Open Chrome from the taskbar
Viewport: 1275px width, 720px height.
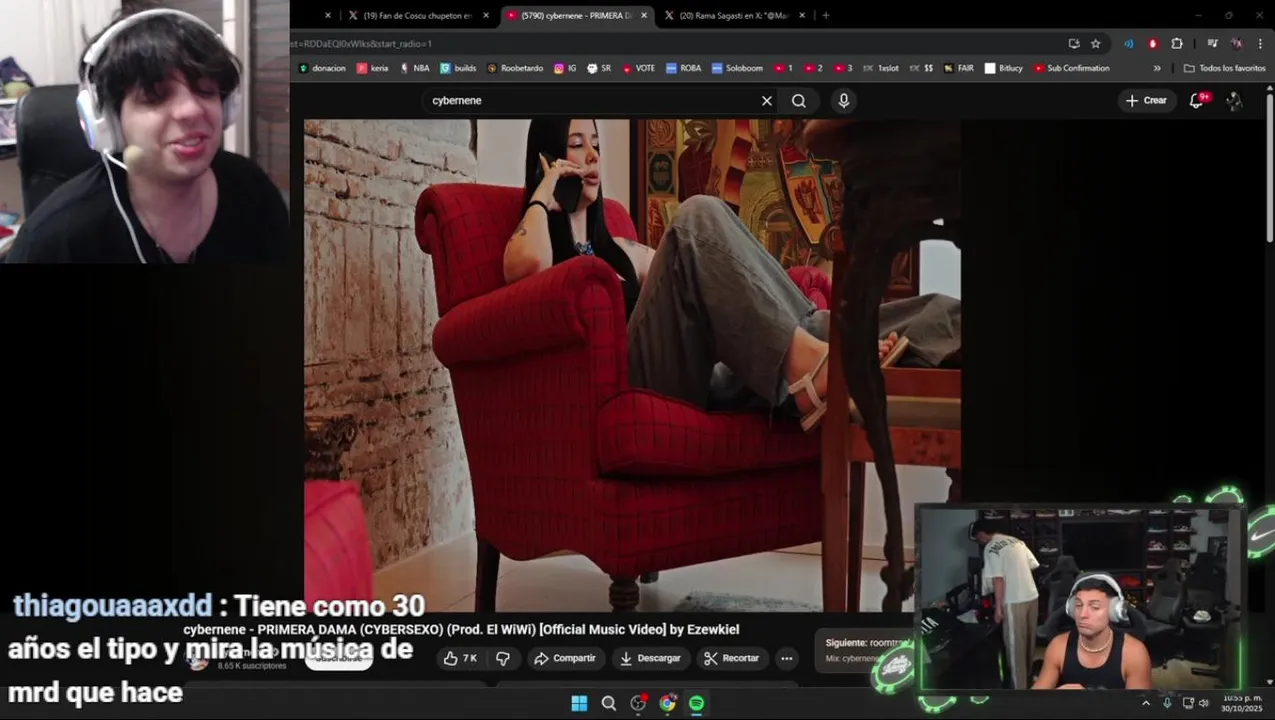[x=667, y=703]
